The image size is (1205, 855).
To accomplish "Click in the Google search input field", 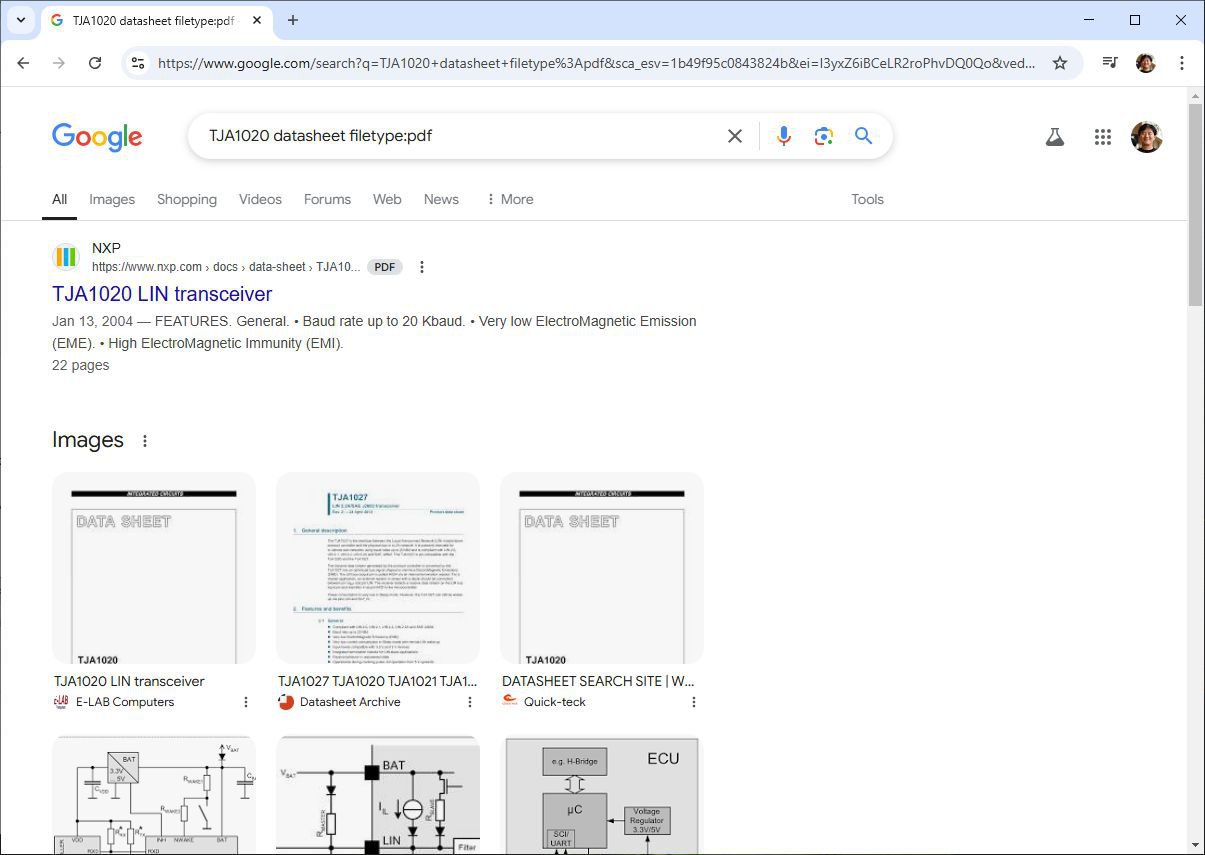I will 460,136.
